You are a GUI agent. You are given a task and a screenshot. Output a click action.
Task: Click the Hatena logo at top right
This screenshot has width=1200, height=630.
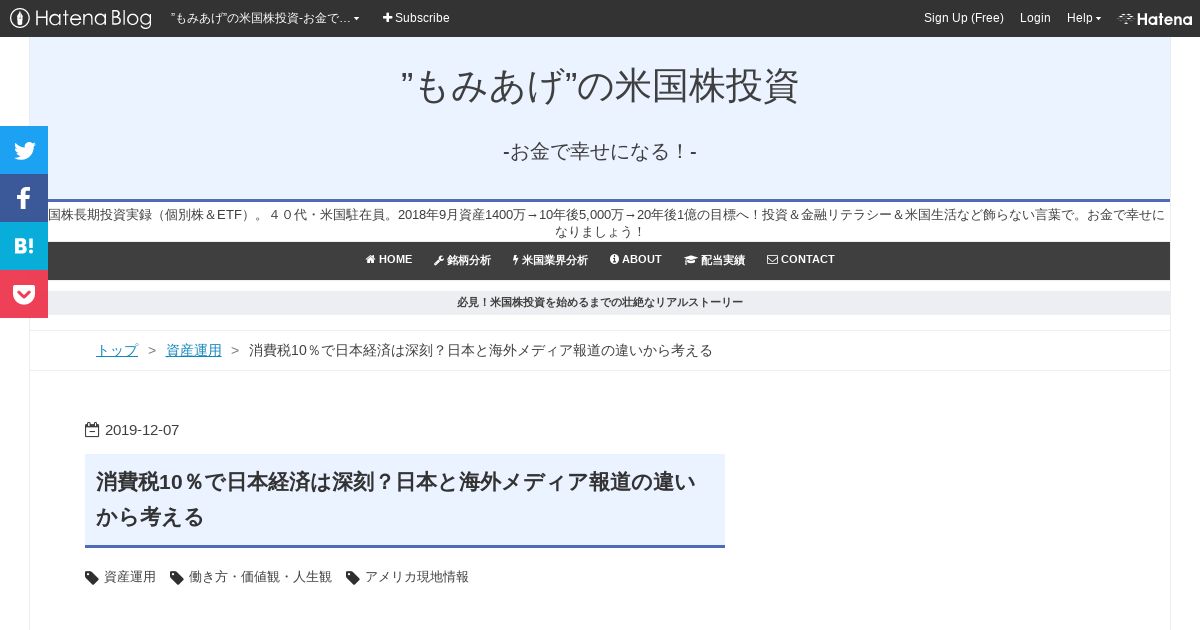1155,18
